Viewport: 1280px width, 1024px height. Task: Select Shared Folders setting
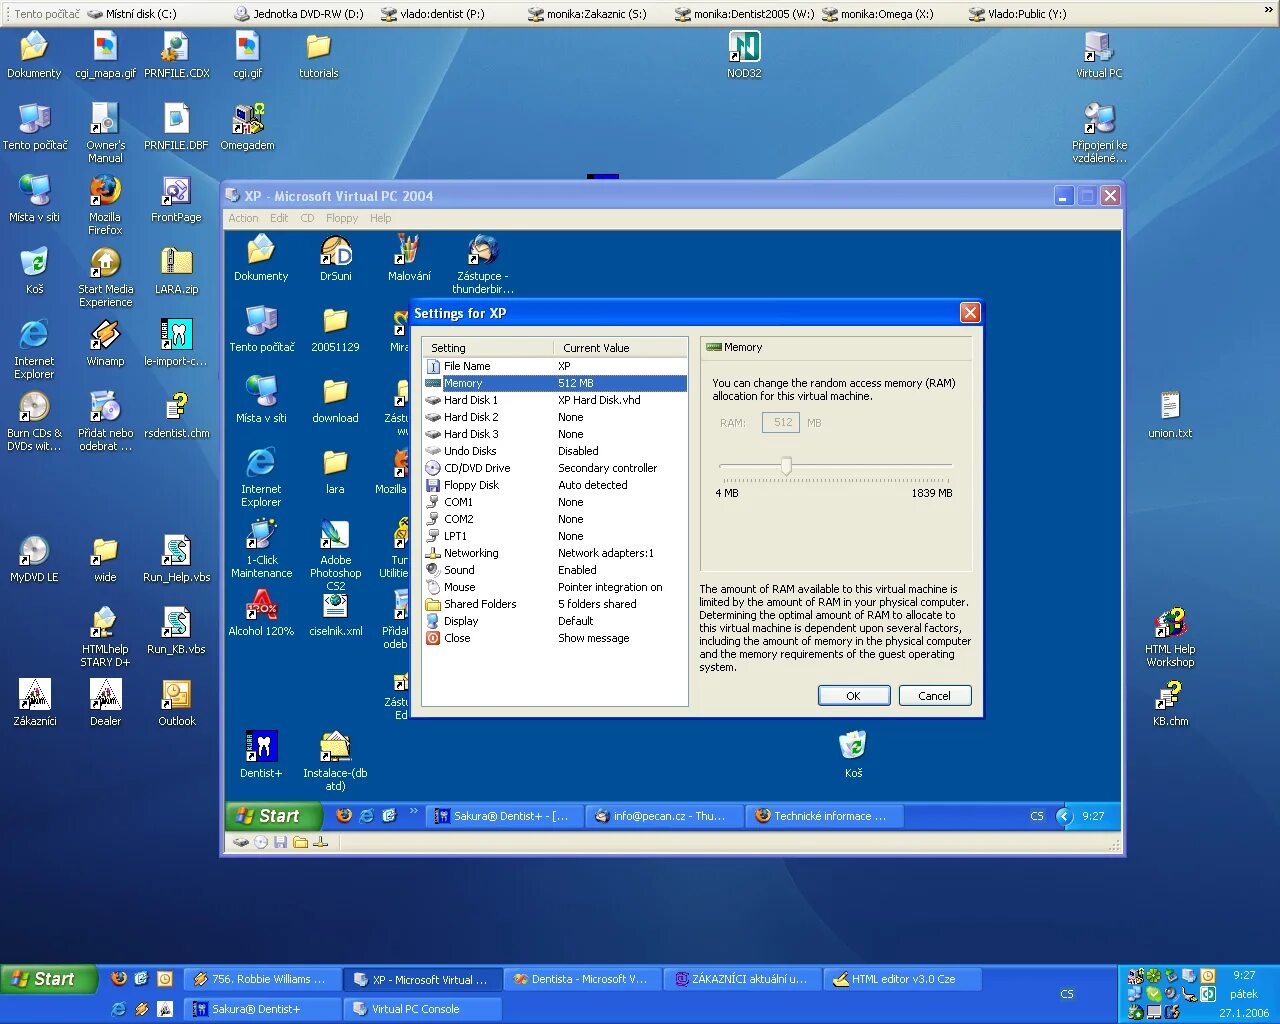pos(555,604)
